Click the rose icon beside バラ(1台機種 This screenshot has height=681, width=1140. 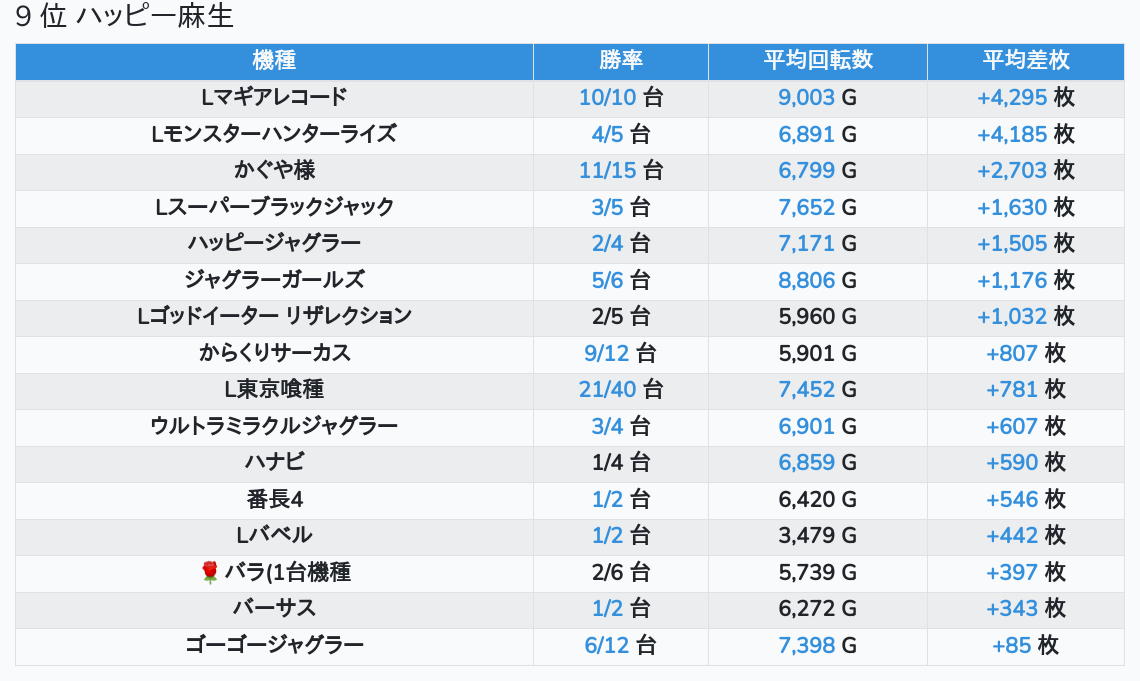click(x=209, y=572)
